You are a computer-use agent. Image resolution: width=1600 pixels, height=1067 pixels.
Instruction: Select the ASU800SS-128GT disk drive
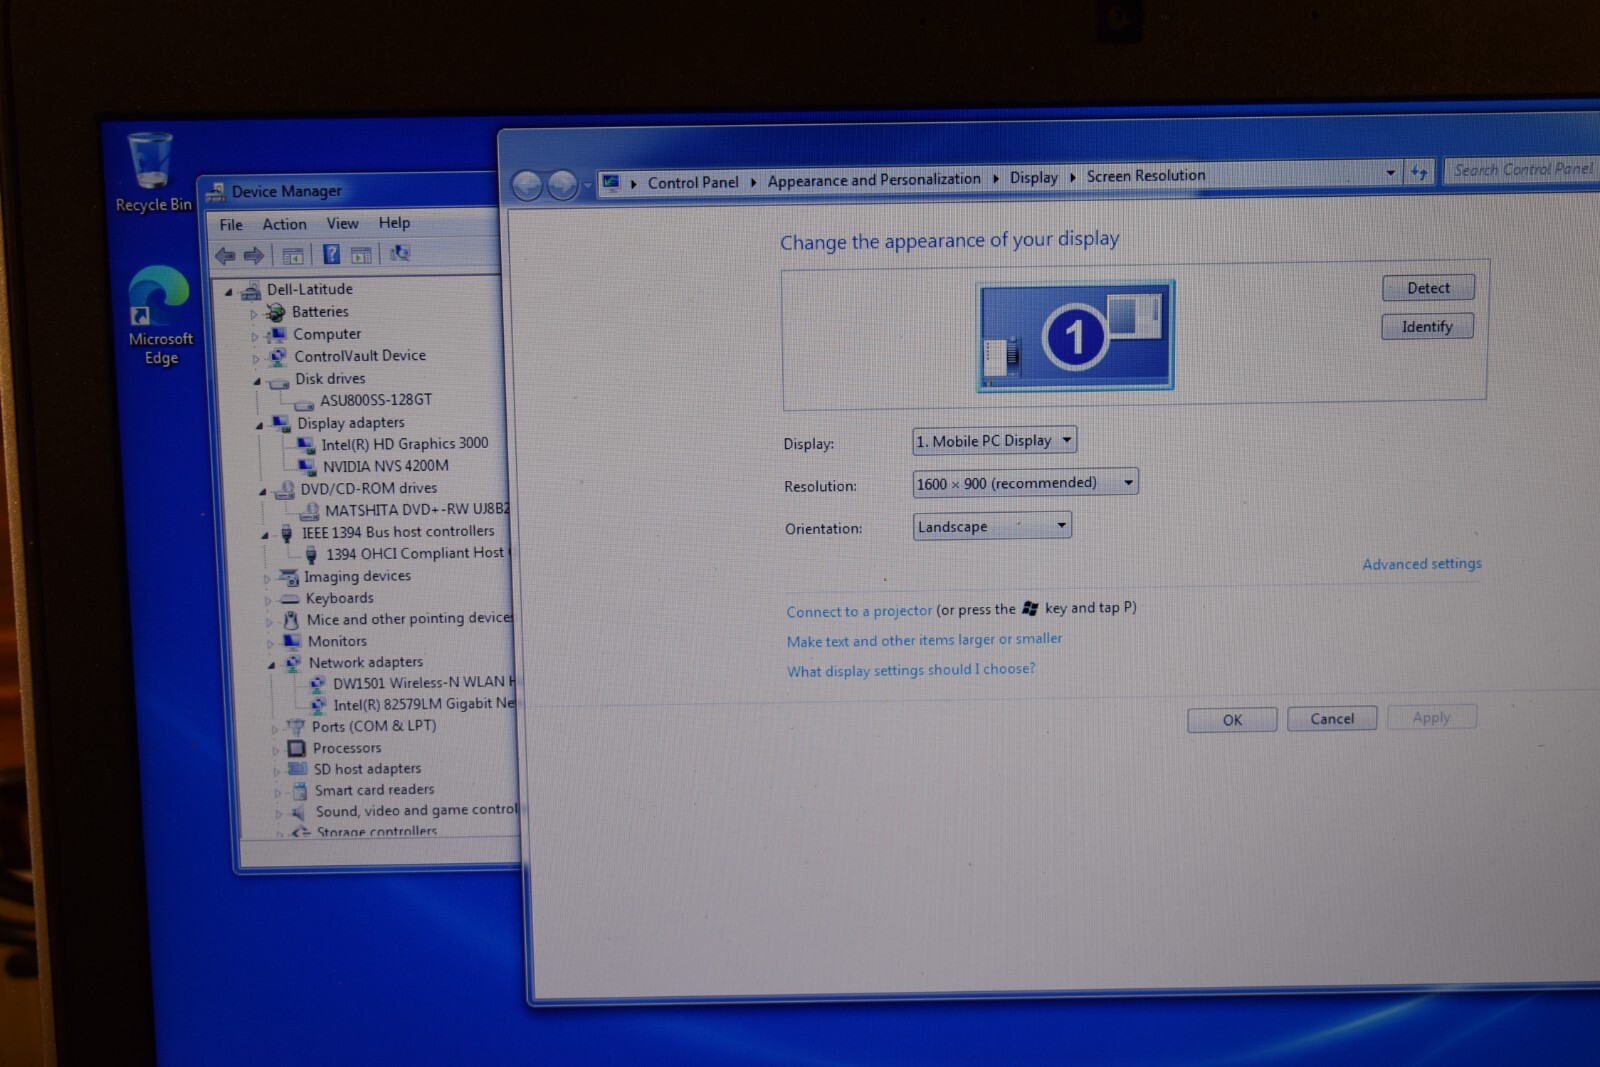click(x=376, y=400)
